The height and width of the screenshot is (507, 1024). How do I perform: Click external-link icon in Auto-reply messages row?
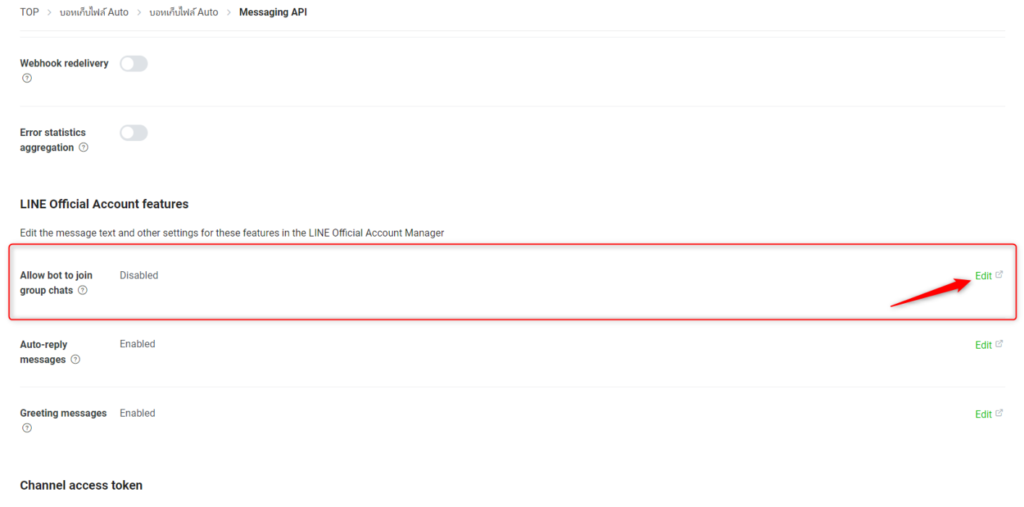(999, 344)
